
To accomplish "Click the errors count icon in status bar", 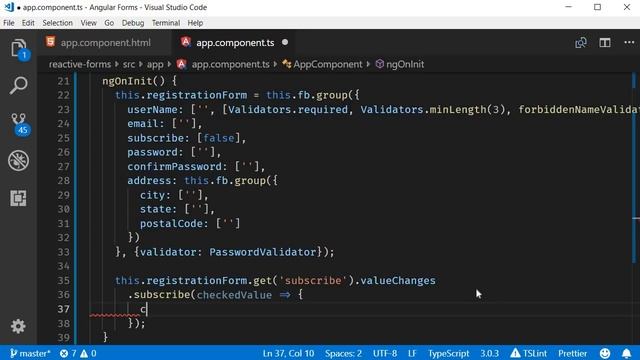I will point(64,353).
